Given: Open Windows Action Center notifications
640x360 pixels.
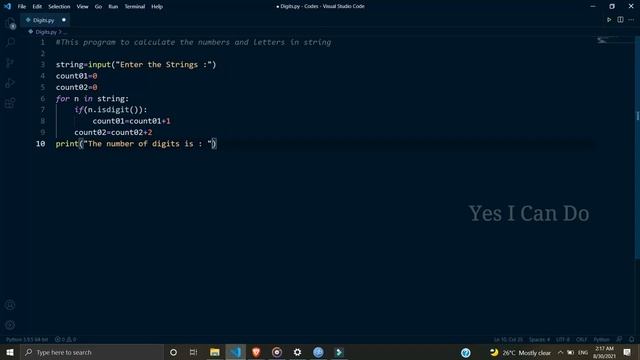Looking at the screenshot, I should click(627, 352).
